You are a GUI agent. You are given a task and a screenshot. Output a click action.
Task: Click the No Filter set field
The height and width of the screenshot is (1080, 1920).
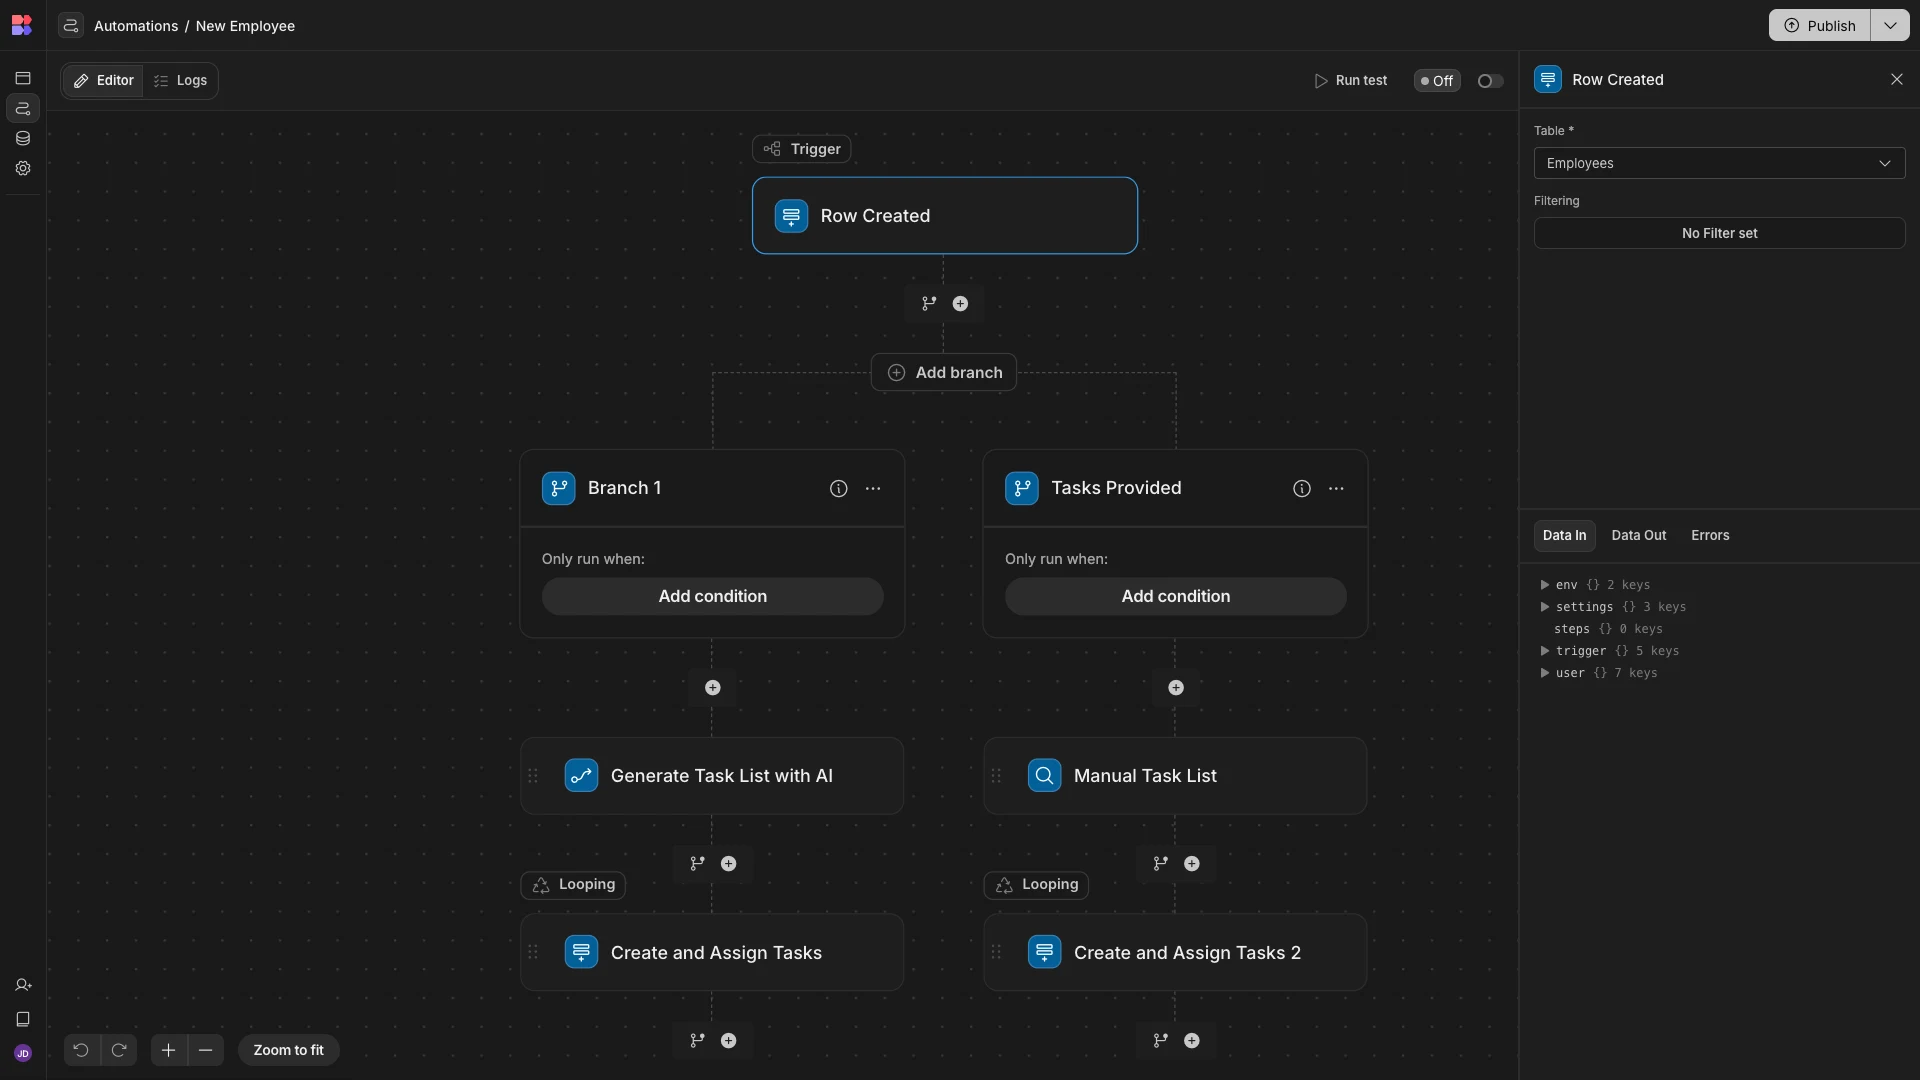pyautogui.click(x=1719, y=233)
